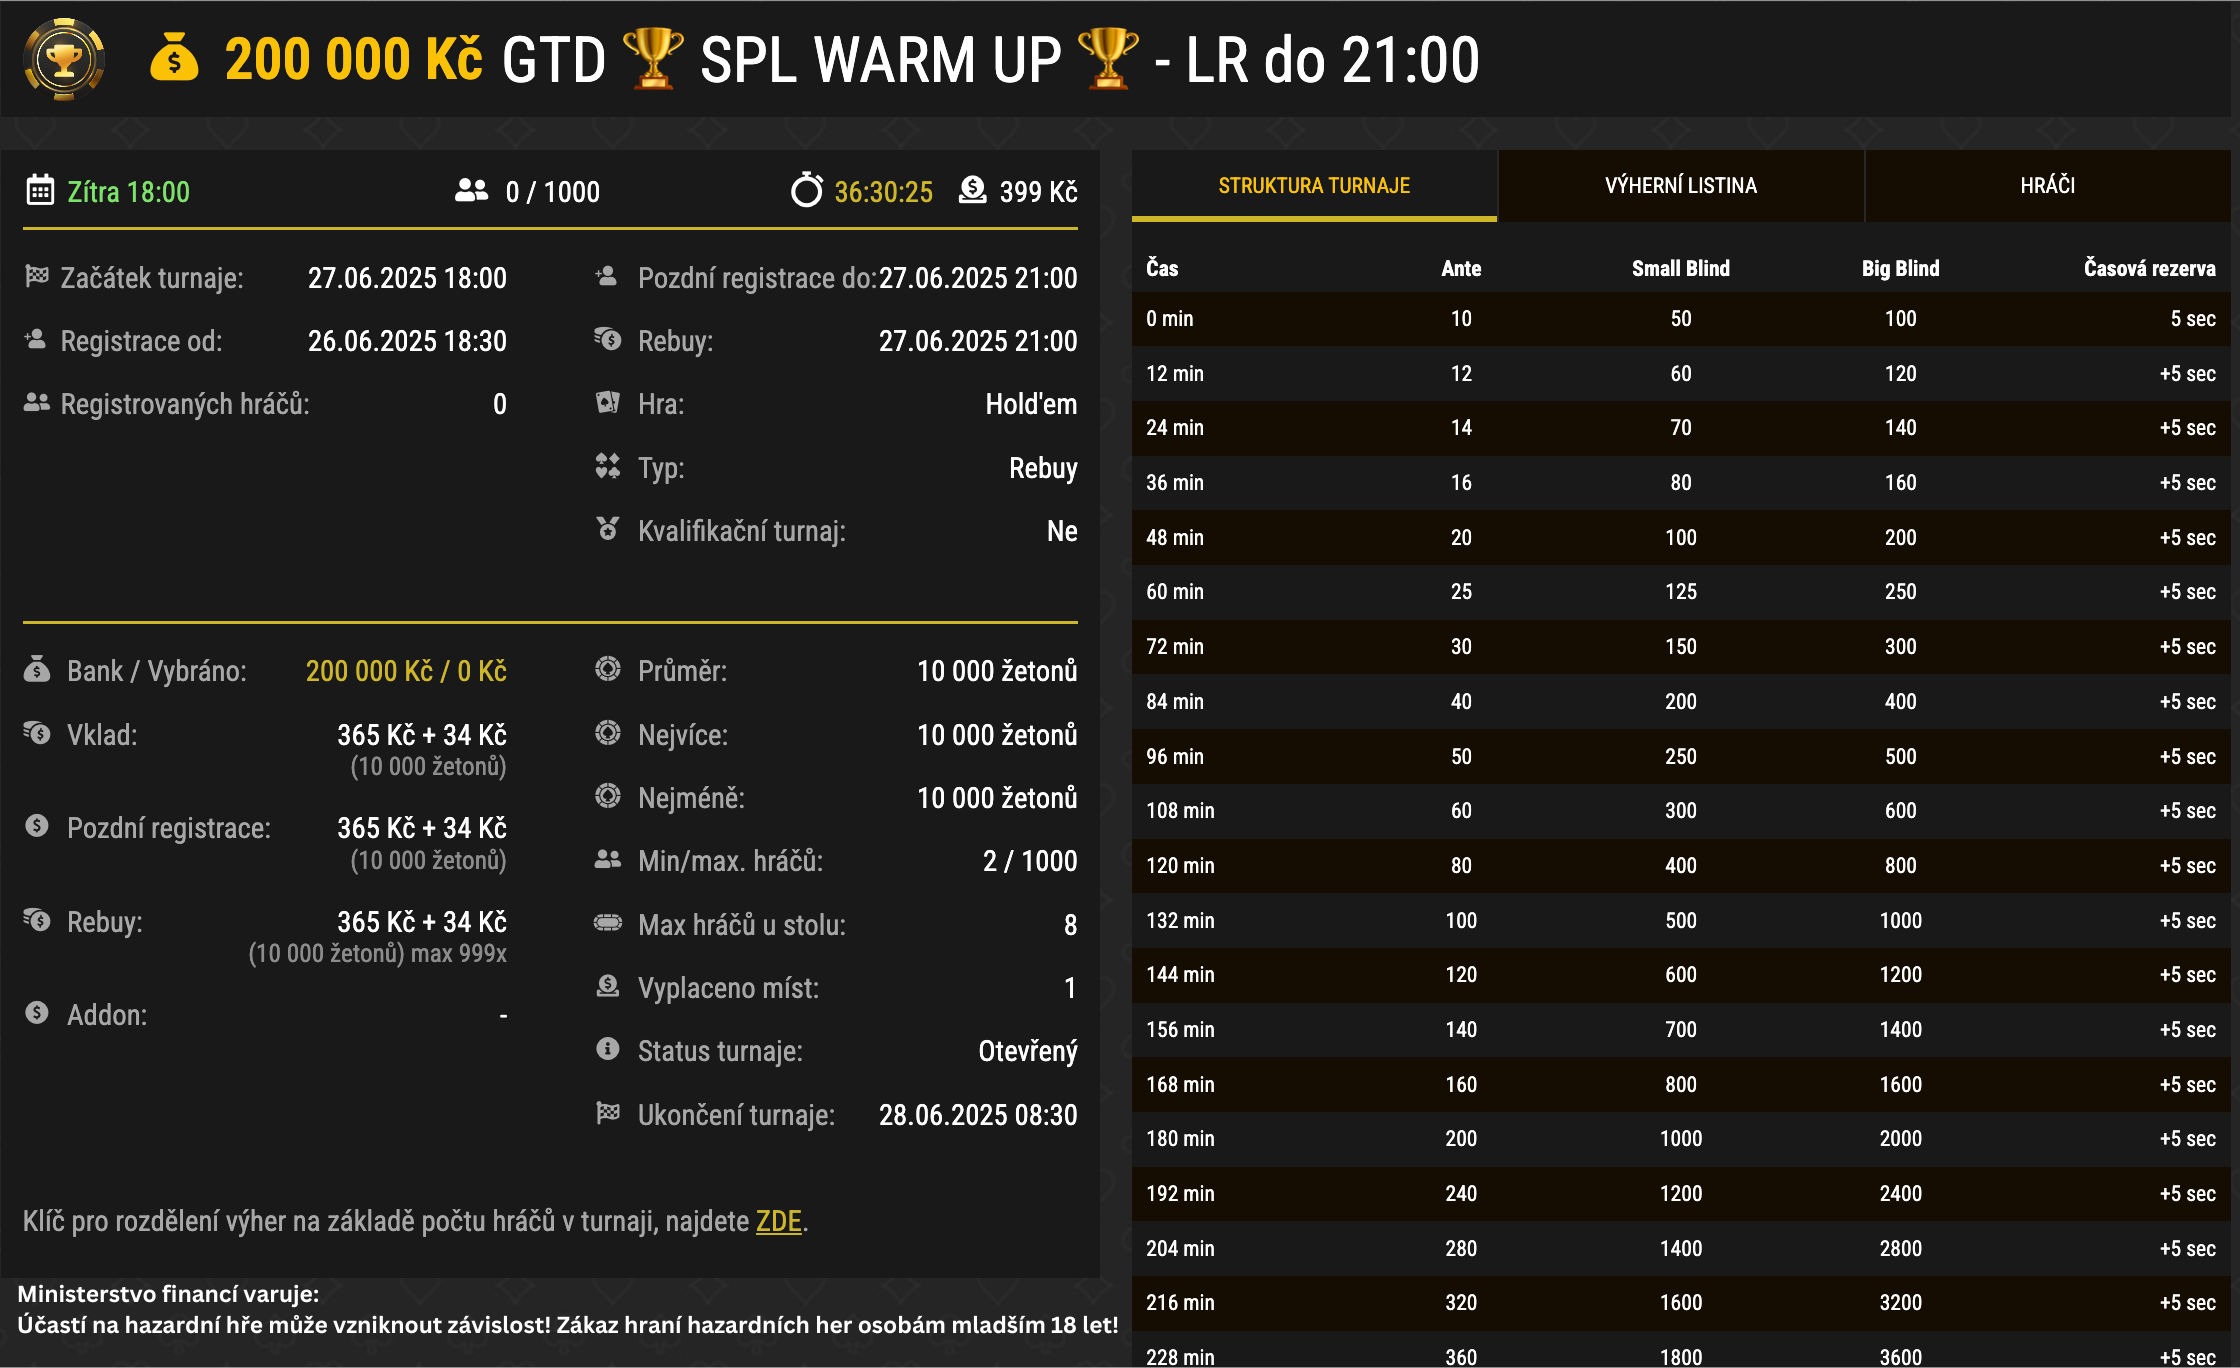The width and height of the screenshot is (2240, 1368).
Task: Click the 399 Kč buy-in amount
Action: tap(1035, 190)
